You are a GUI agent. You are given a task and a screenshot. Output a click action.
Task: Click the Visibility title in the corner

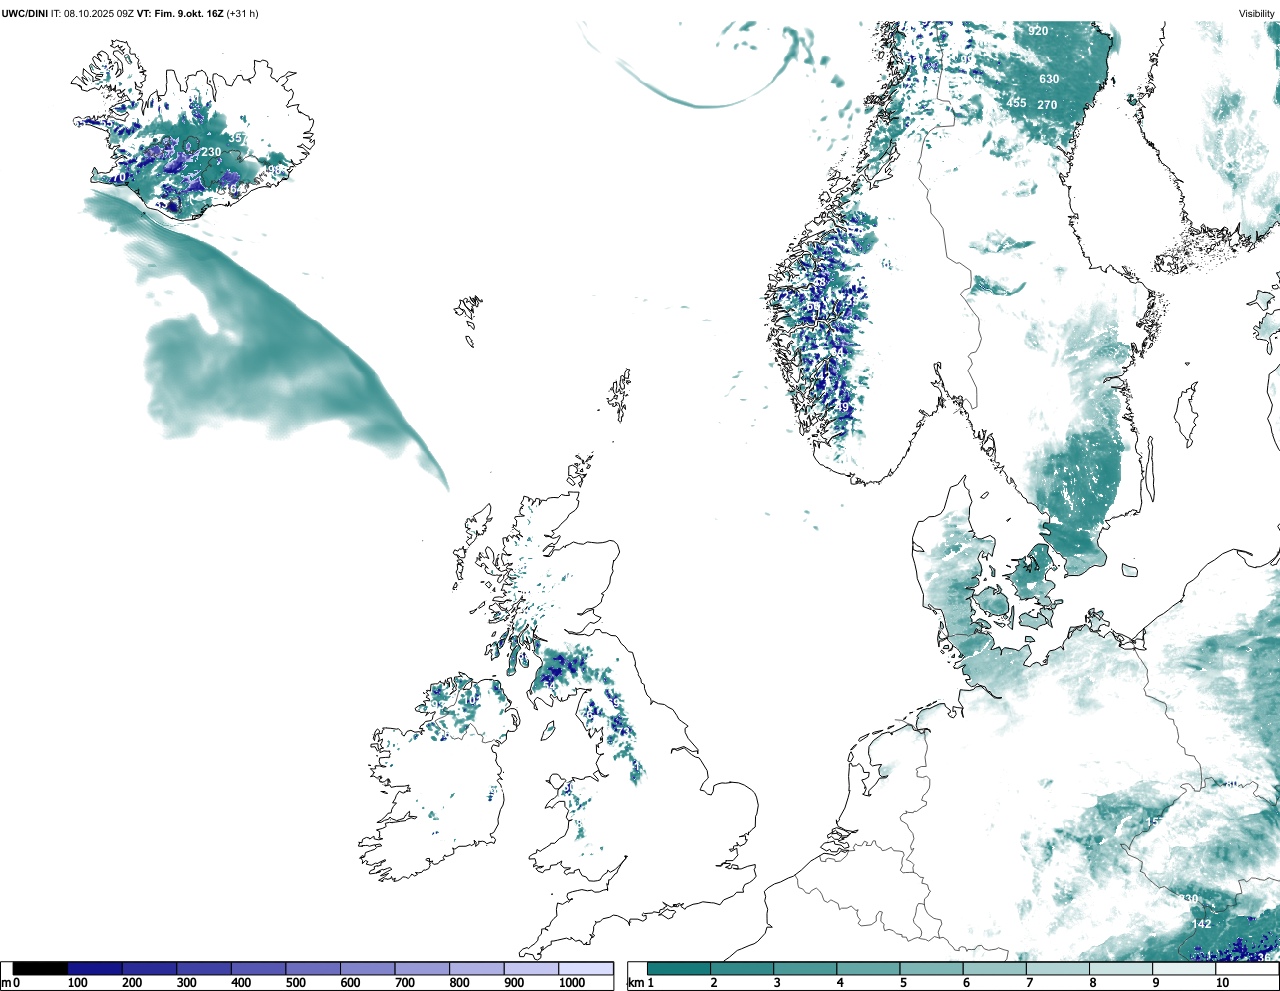coord(1257,14)
